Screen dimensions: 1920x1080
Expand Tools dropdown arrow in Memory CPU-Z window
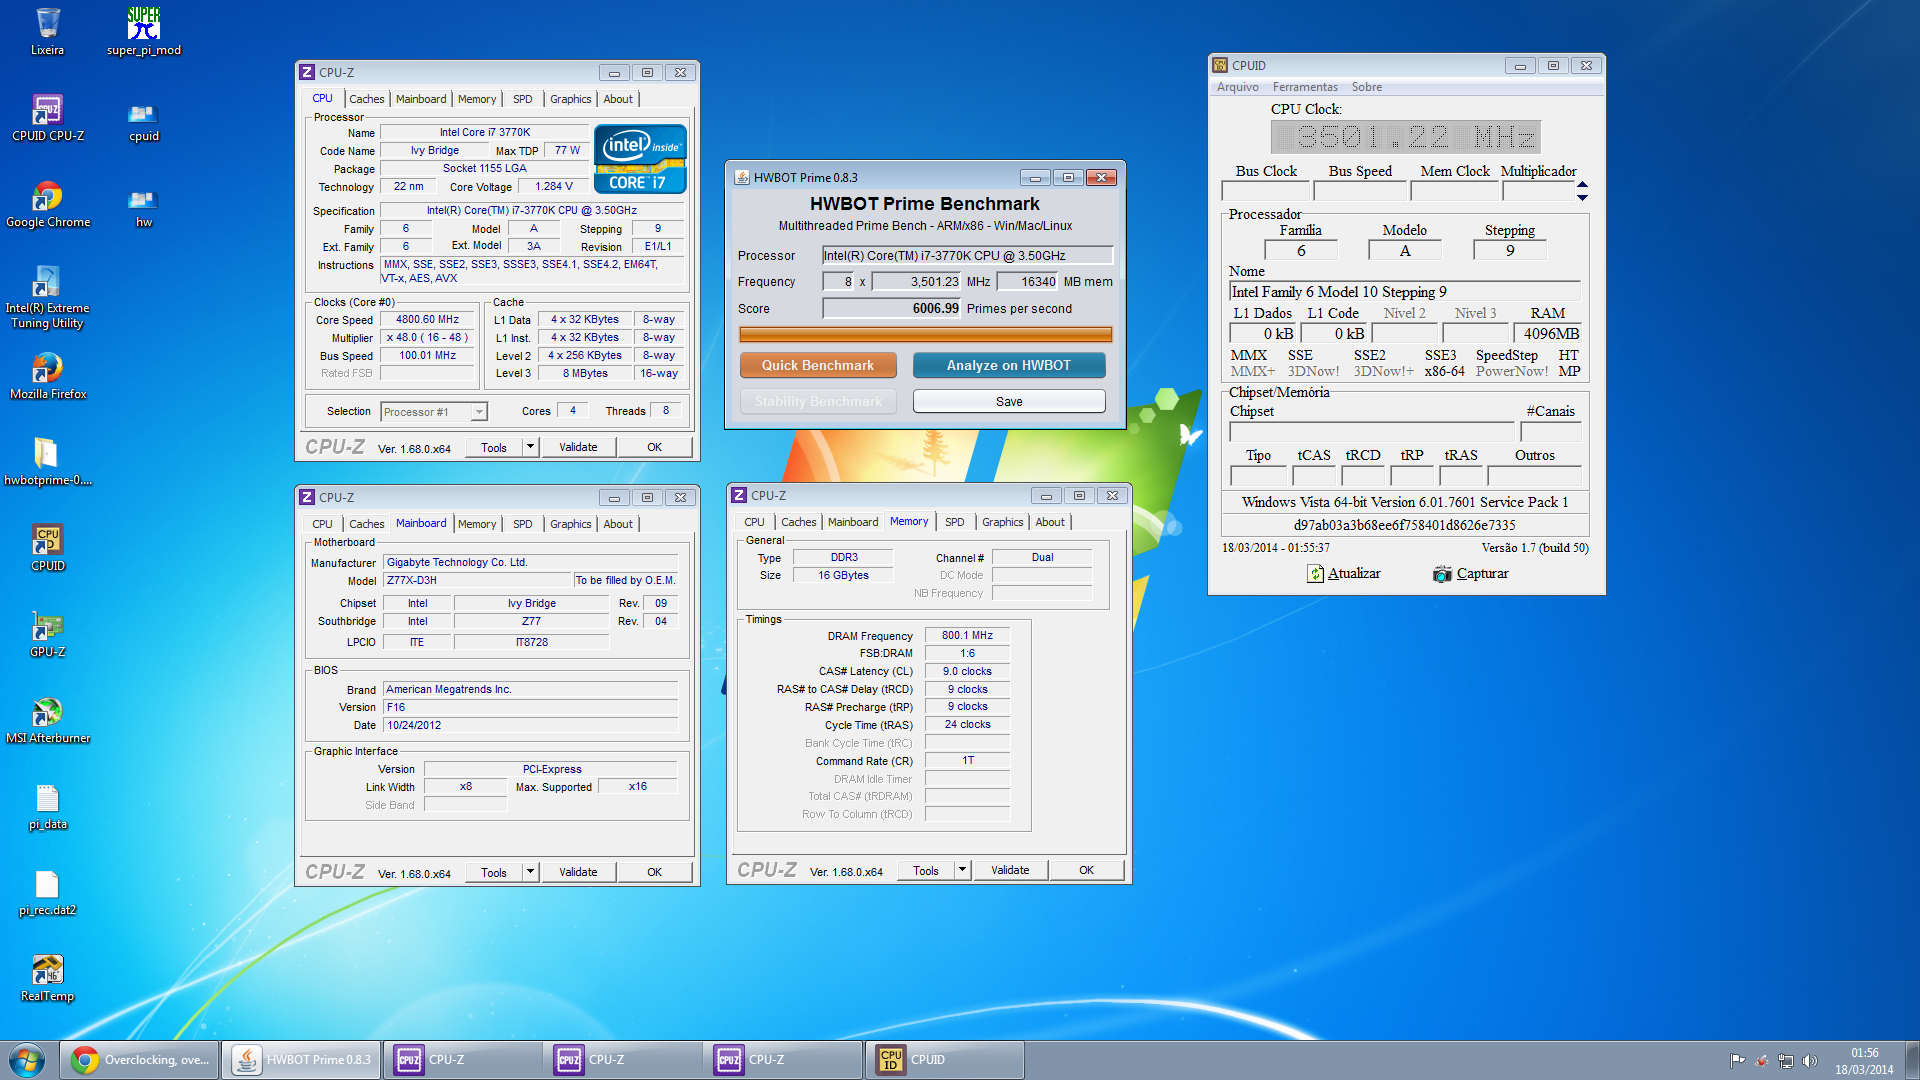(963, 870)
